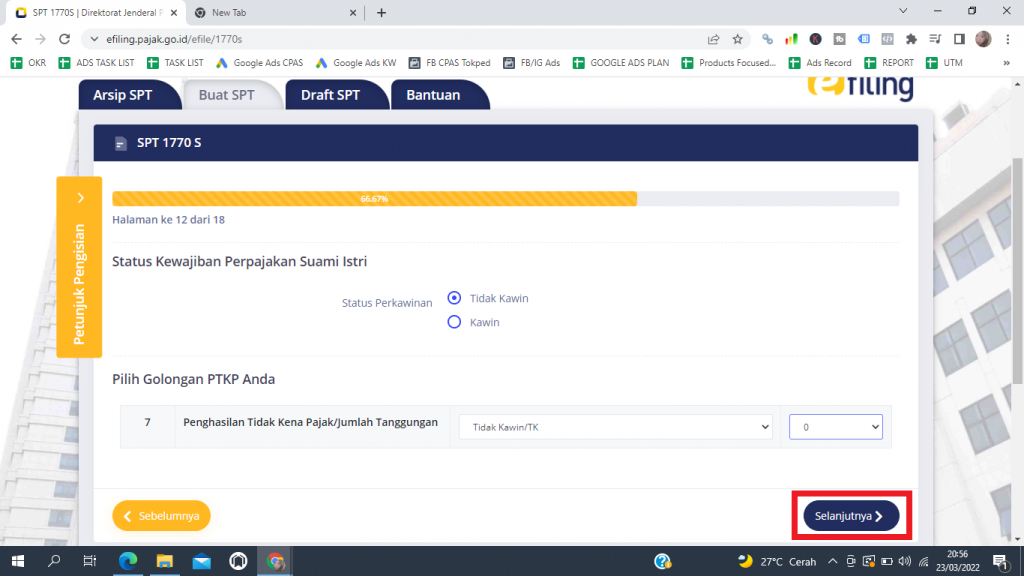The image size is (1024, 576).
Task: Click the orange 66.67% progress bar
Action: [x=374, y=199]
